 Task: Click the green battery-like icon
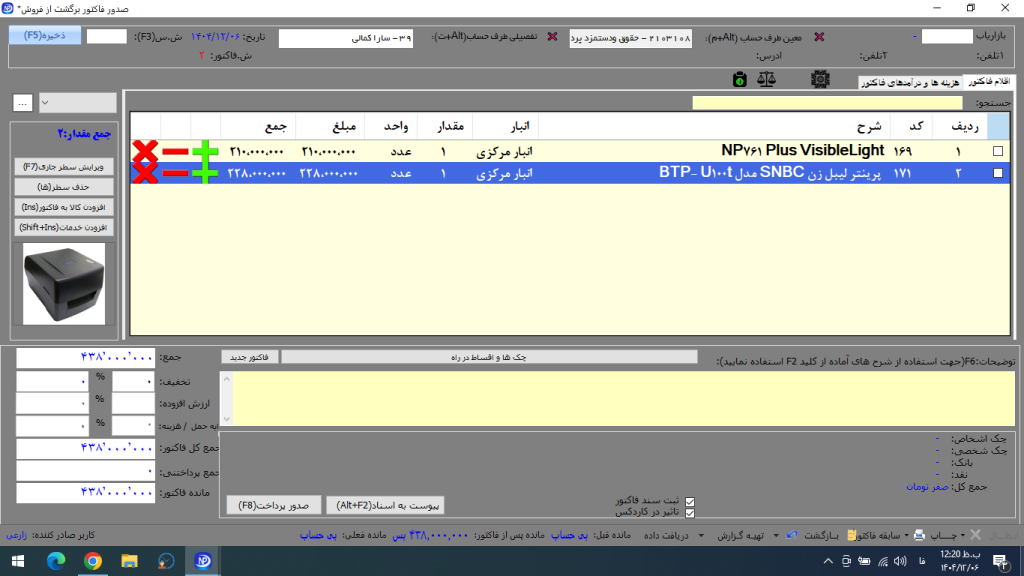pyautogui.click(x=738, y=79)
